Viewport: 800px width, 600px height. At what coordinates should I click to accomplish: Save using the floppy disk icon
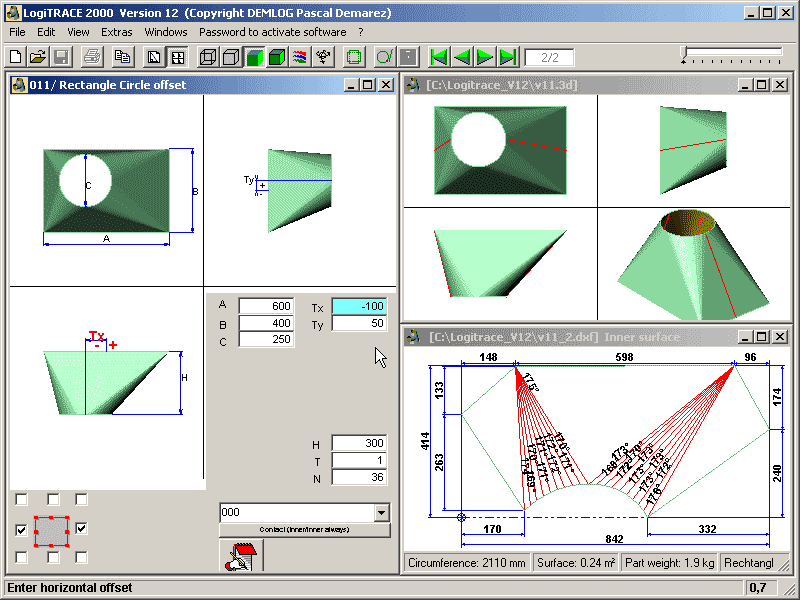(x=61, y=57)
